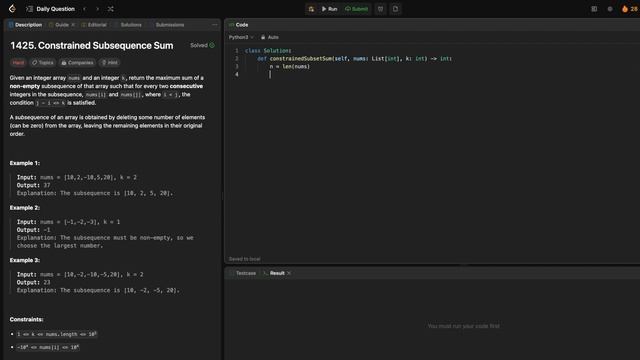The width and height of the screenshot is (640, 360).
Task: Reveal the Hint
Action: (x=110, y=62)
